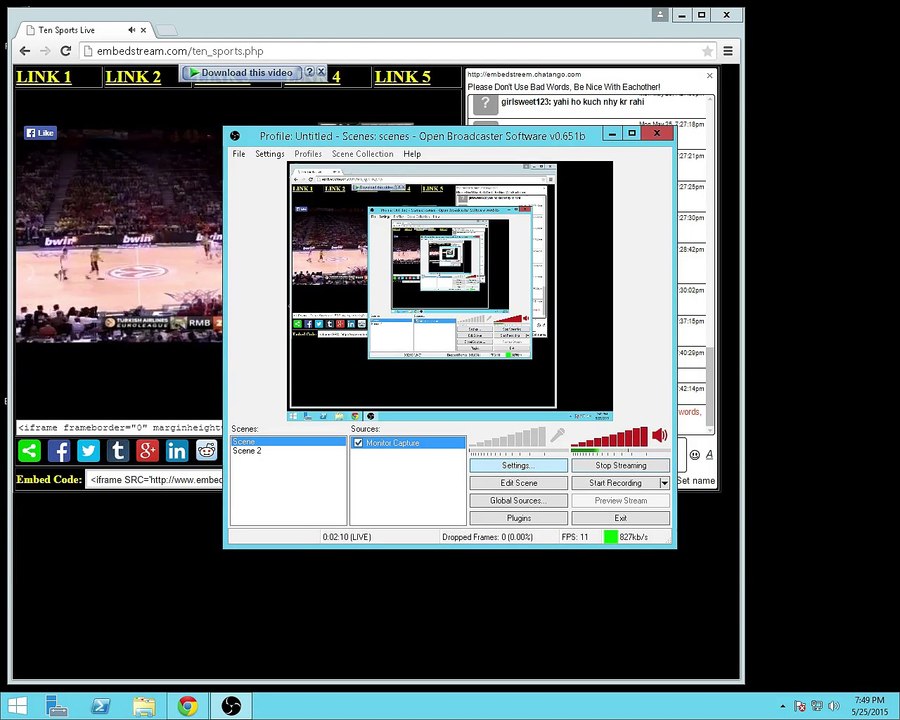Share the stream via Facebook icon
Viewport: 900px width, 720px height.
click(x=59, y=451)
